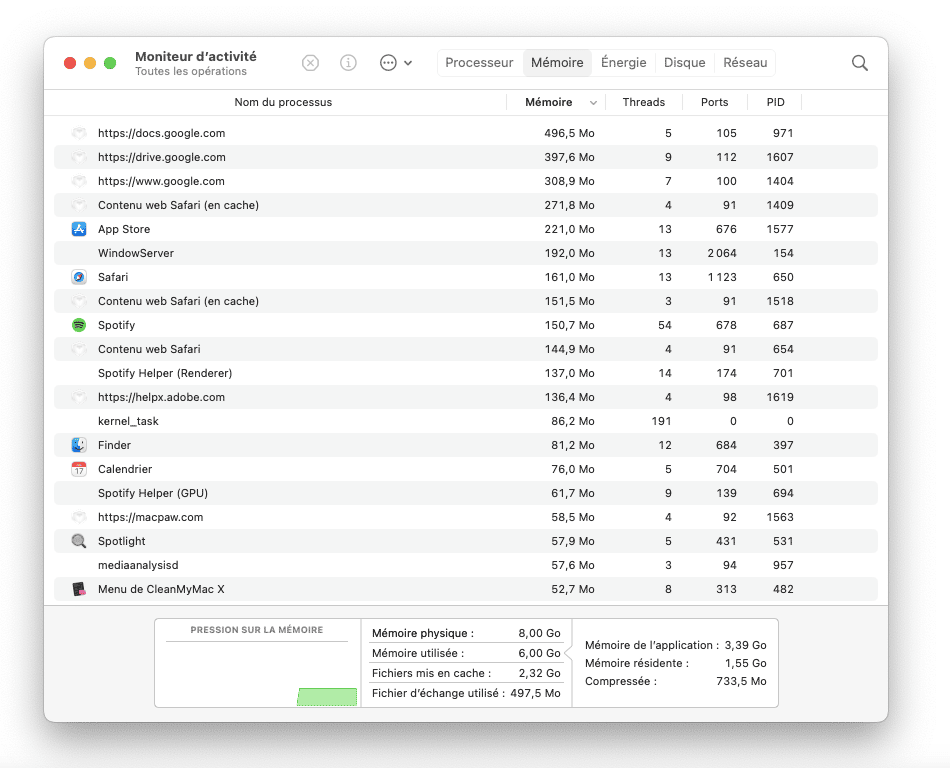Viewport: 950px width, 768px height.
Task: Click Fichier d'échange utilisé entry
Action: coord(466,693)
